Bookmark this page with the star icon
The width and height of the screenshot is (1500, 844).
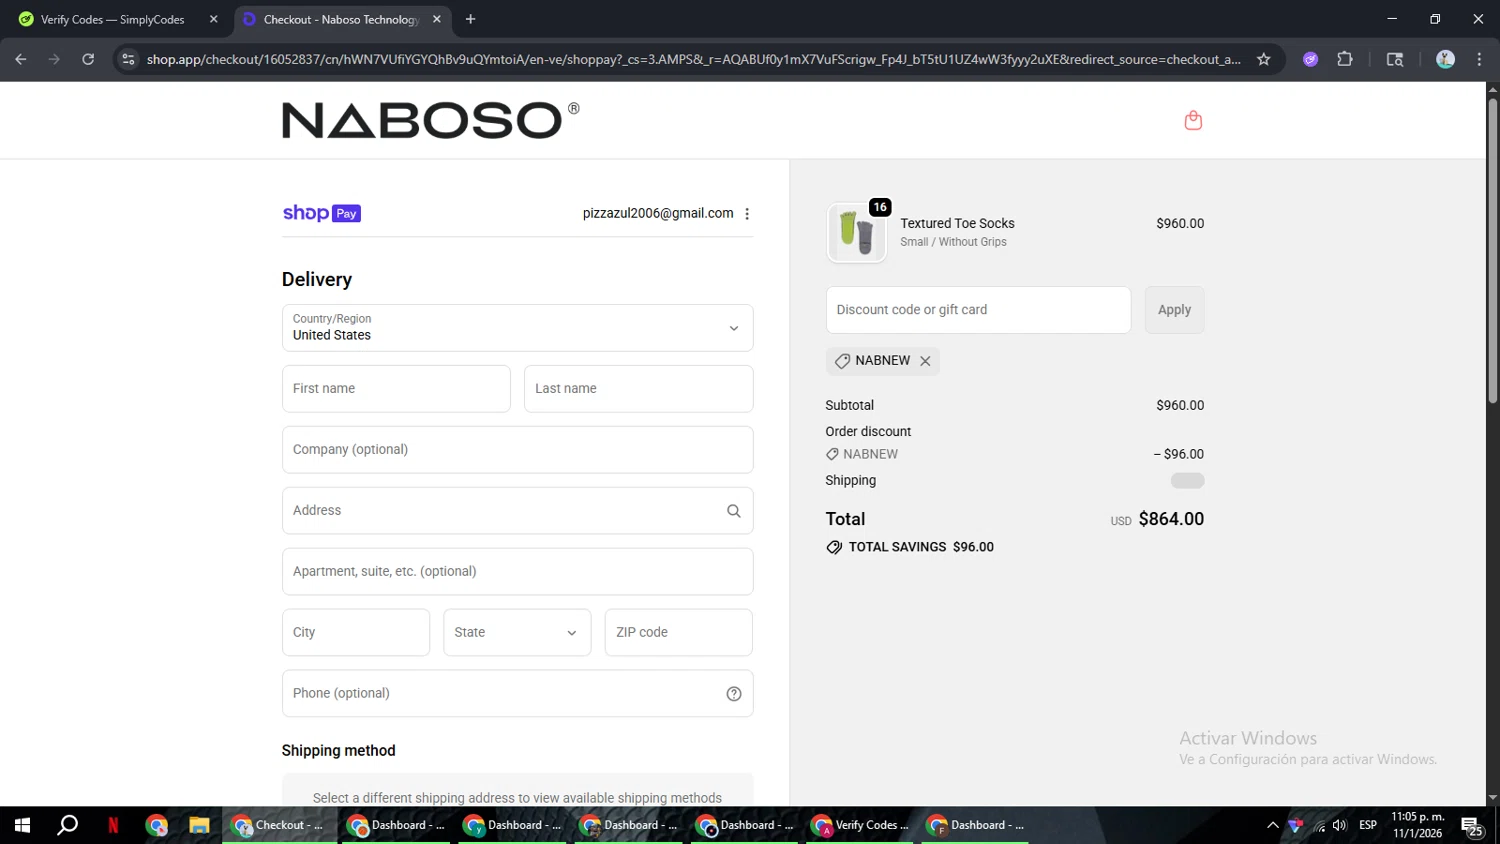(1264, 59)
